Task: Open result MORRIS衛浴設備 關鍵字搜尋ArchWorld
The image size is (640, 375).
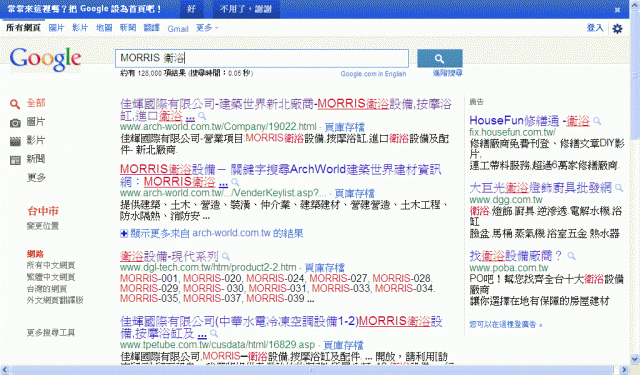Action: (x=280, y=175)
